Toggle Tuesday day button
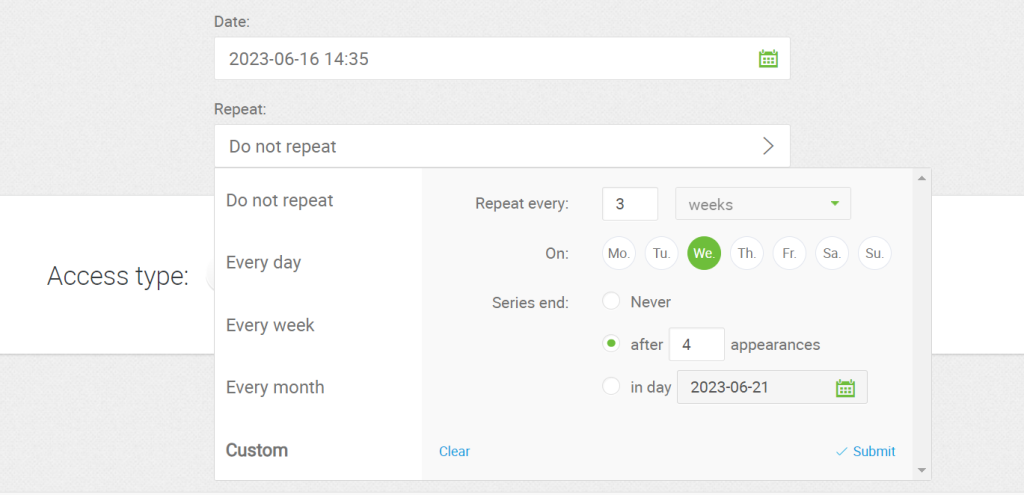The image size is (1024, 495). coord(662,254)
